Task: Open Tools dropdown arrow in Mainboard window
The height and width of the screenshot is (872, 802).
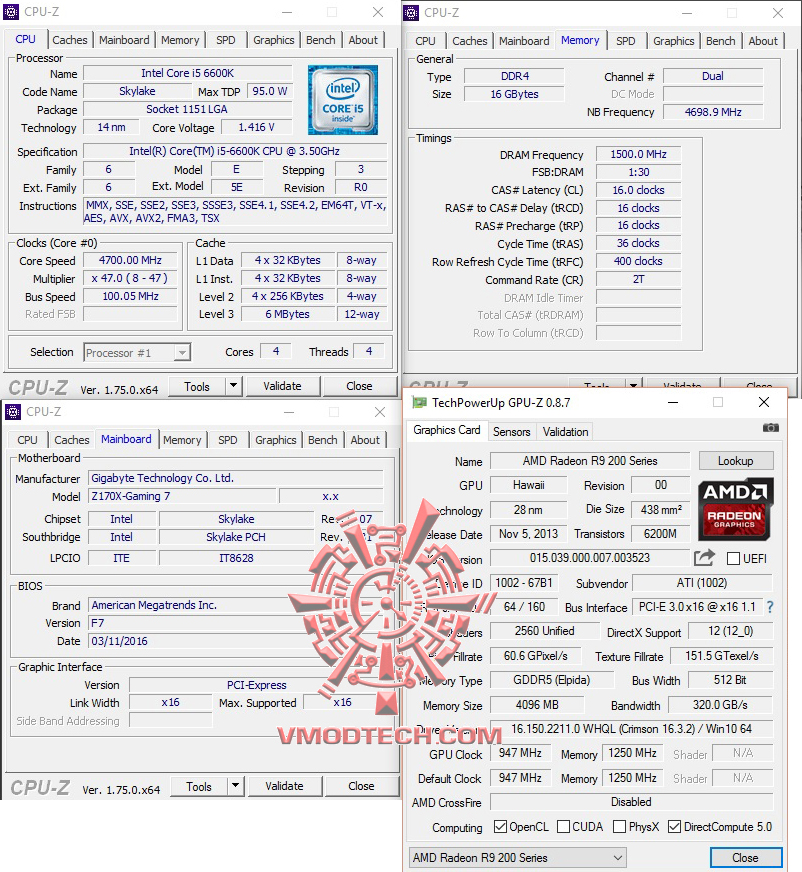Action: point(235,785)
